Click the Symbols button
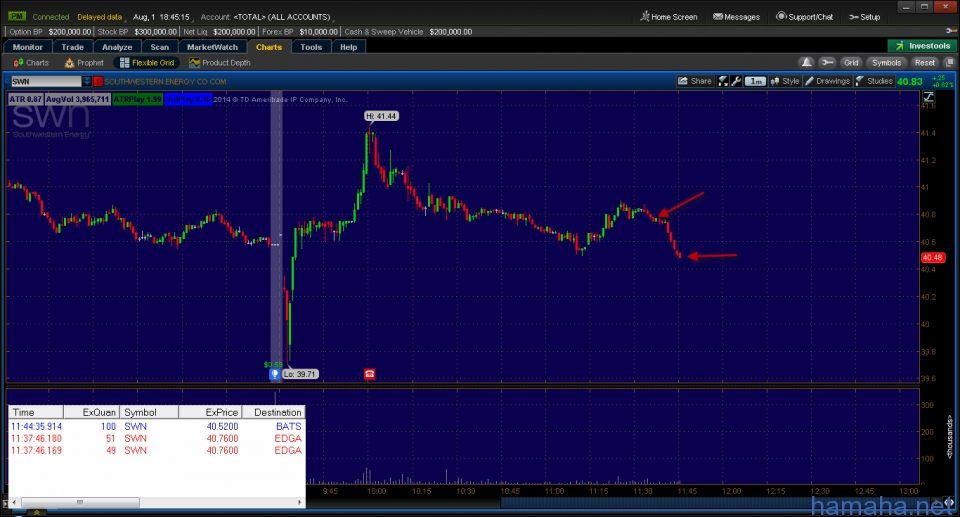Viewport: 960px width, 517px height. pyautogui.click(x=886, y=62)
